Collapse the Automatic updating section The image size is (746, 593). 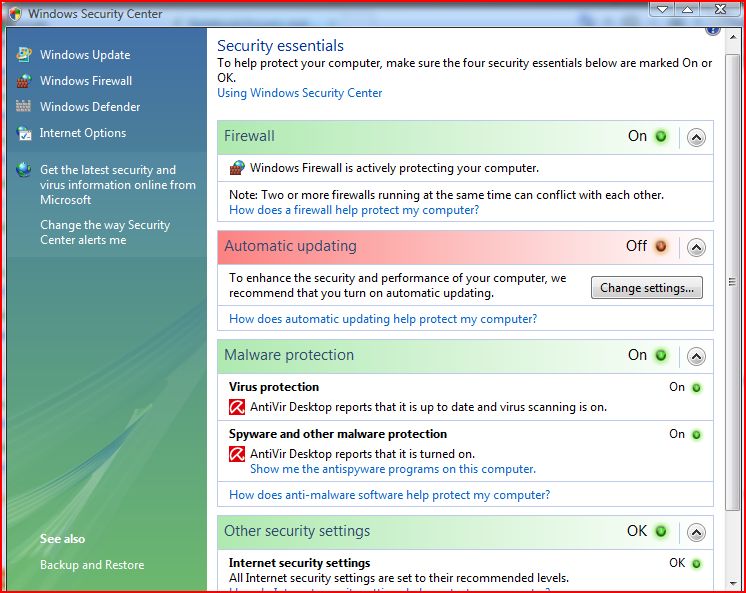tap(696, 247)
